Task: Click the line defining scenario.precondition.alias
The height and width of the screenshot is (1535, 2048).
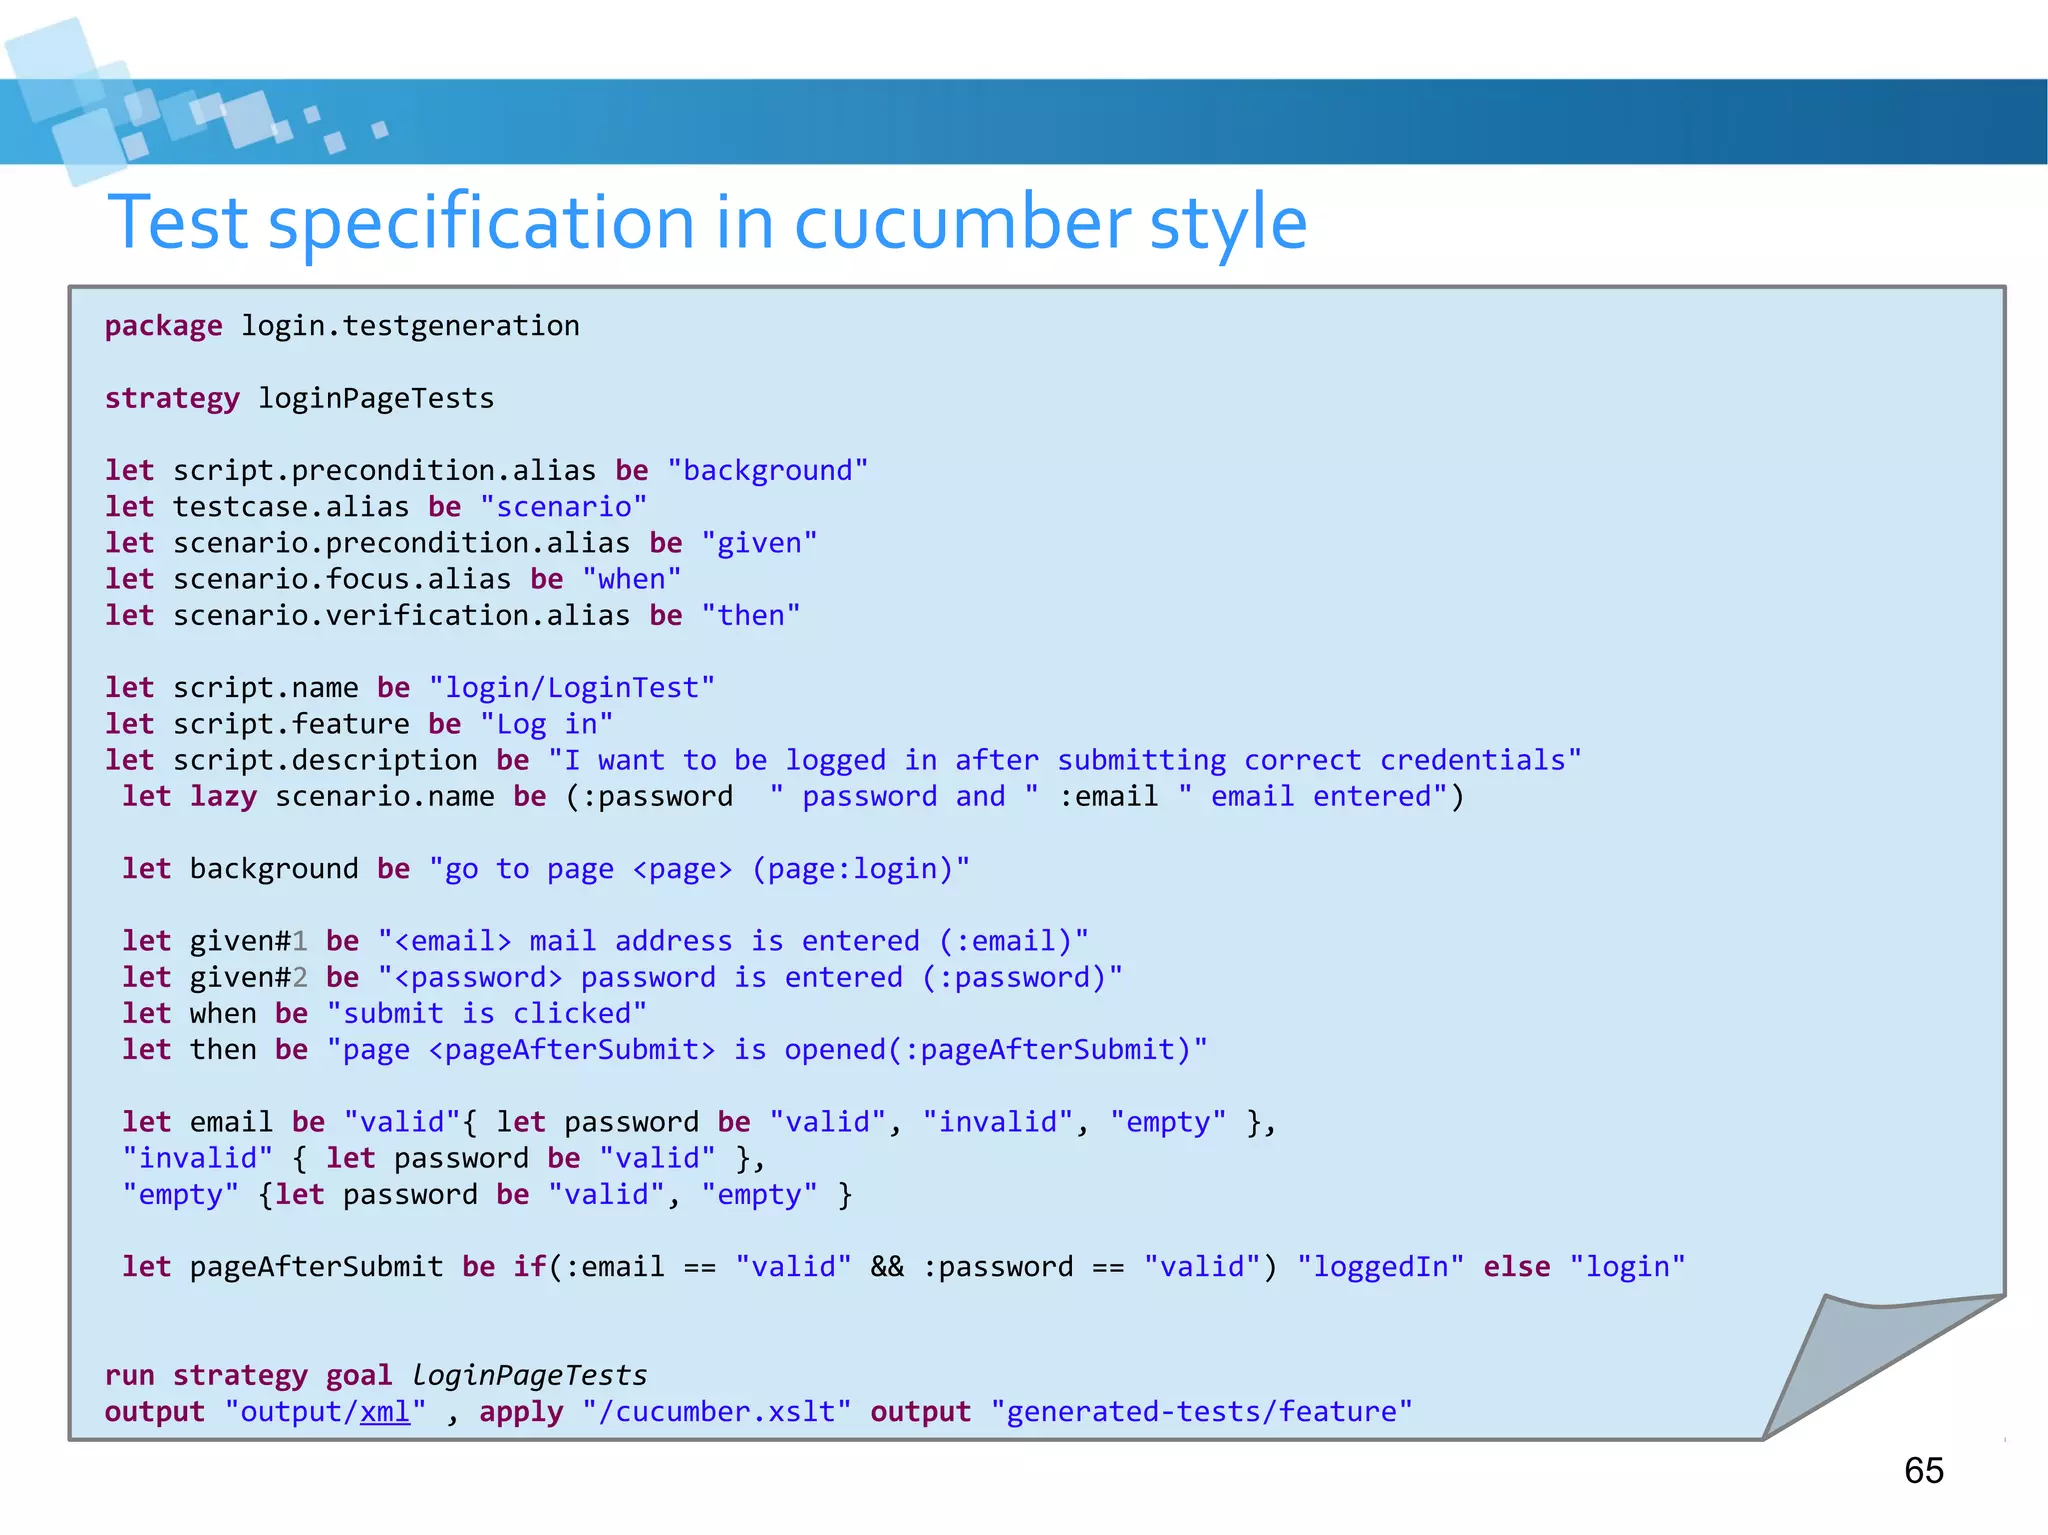Action: tap(461, 543)
